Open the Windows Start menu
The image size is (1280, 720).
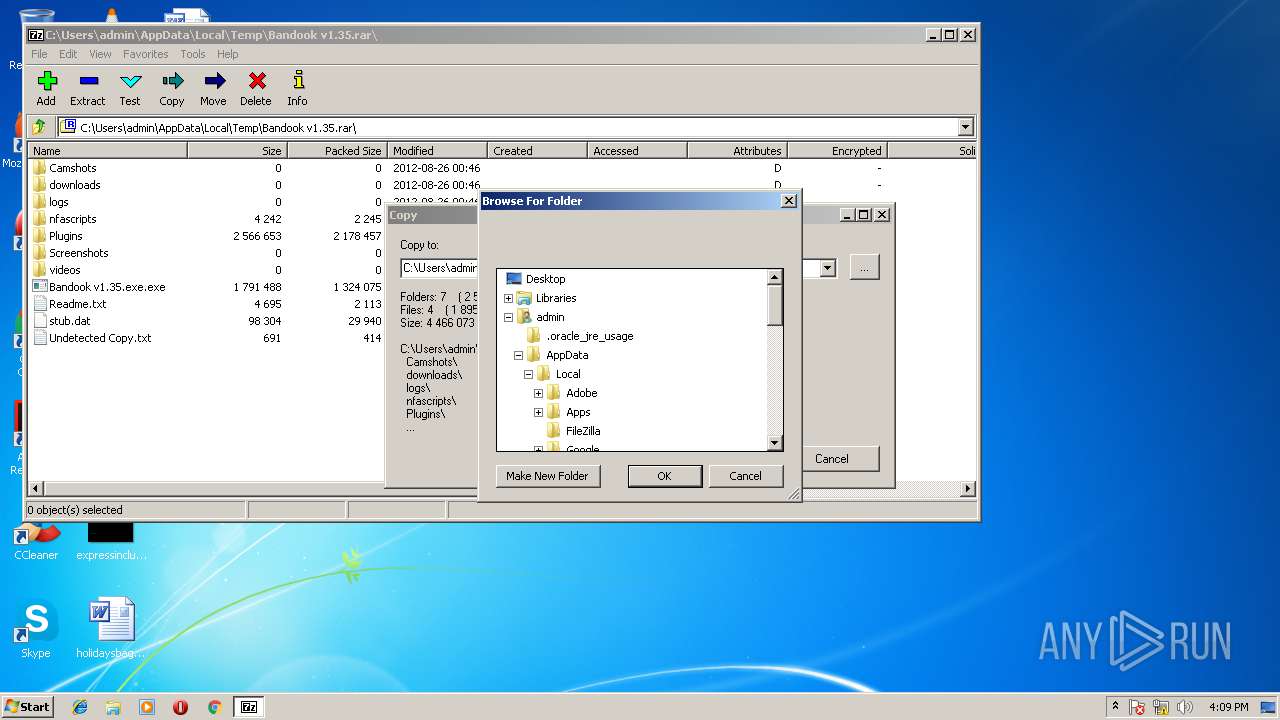tap(28, 707)
